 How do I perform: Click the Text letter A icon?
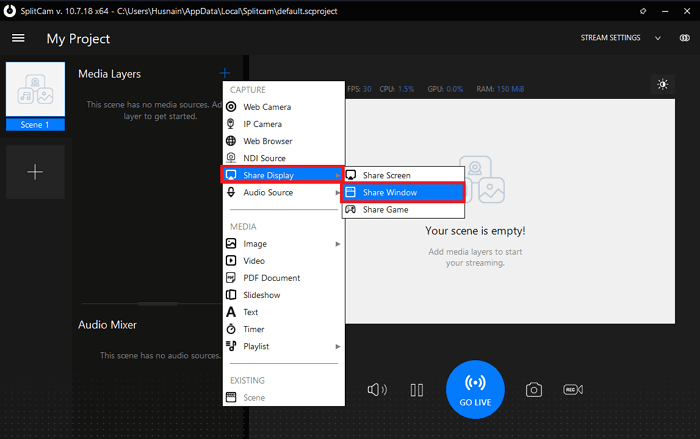[x=231, y=312]
